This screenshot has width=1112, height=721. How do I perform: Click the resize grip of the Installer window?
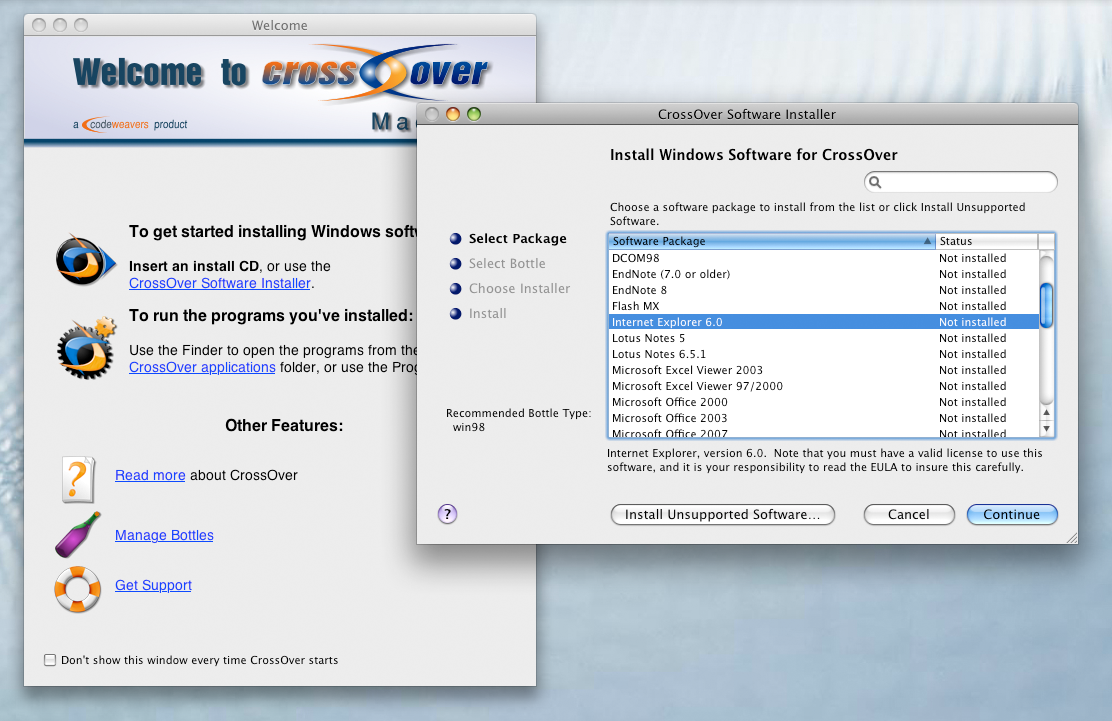coord(1072,538)
